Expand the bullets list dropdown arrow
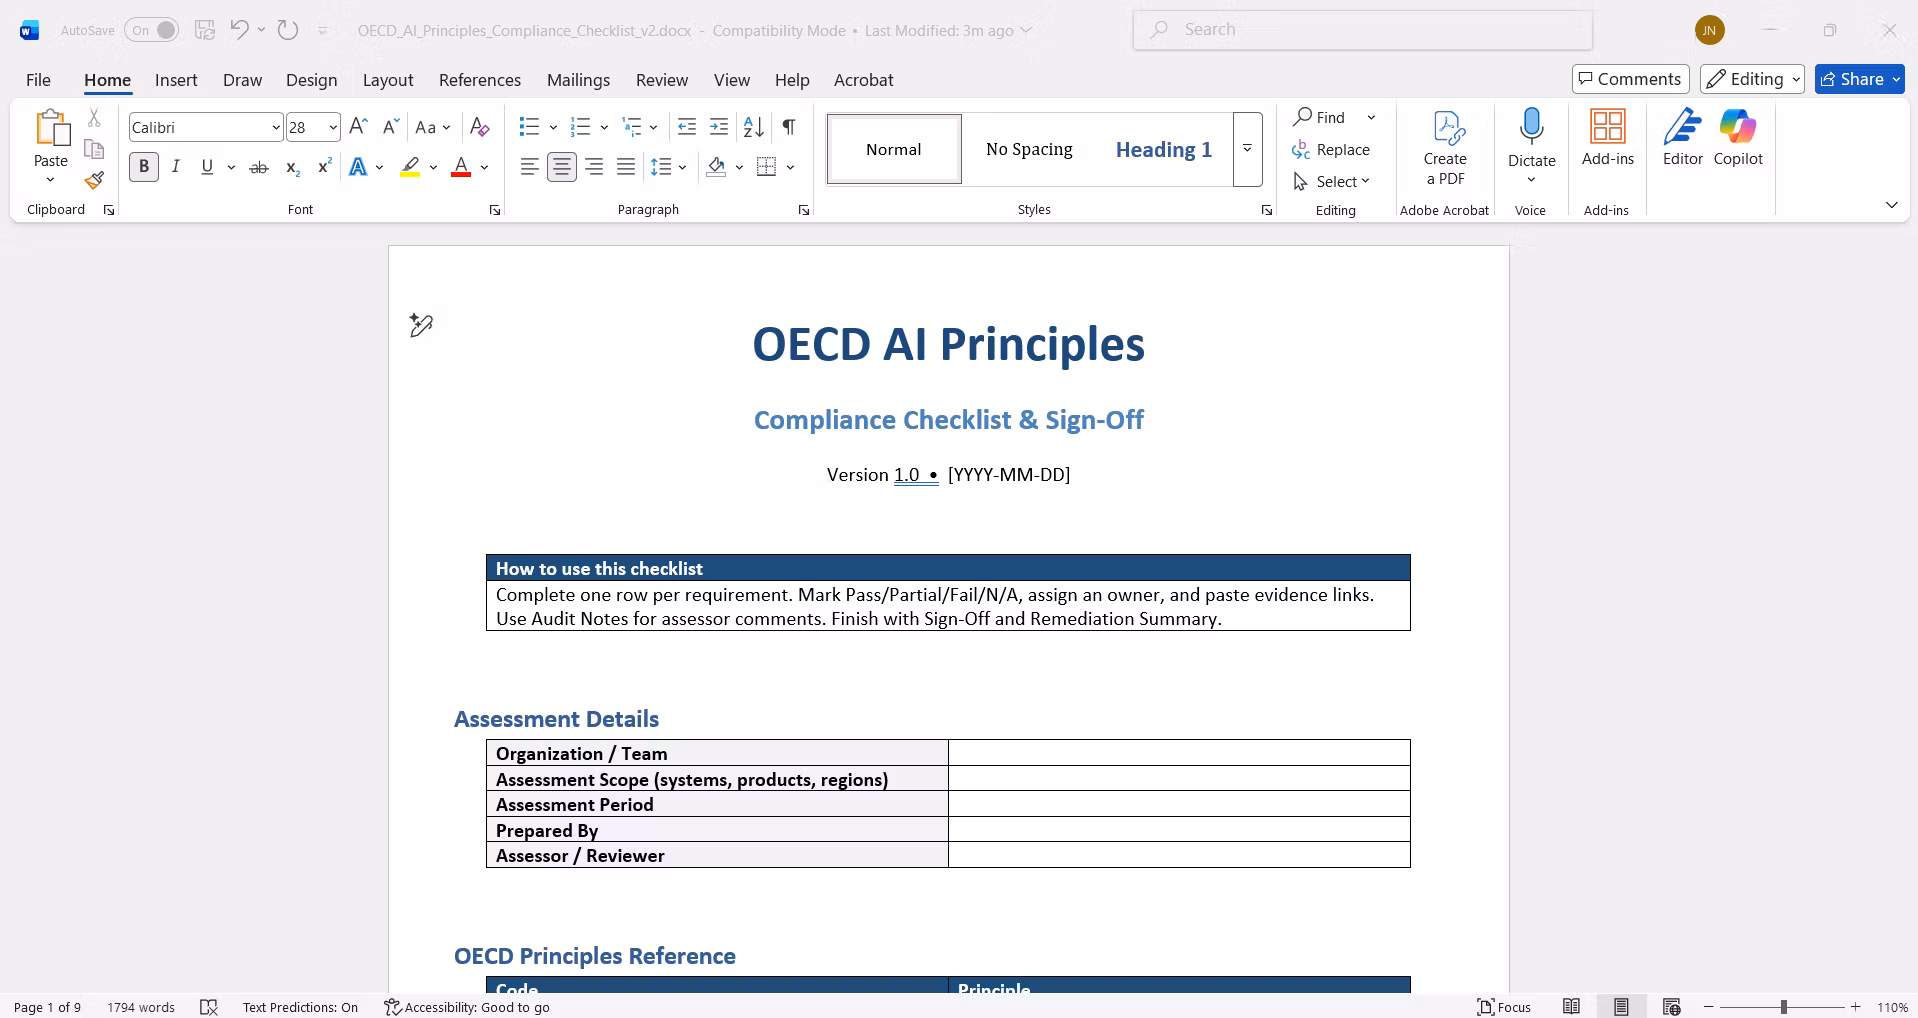 (553, 127)
